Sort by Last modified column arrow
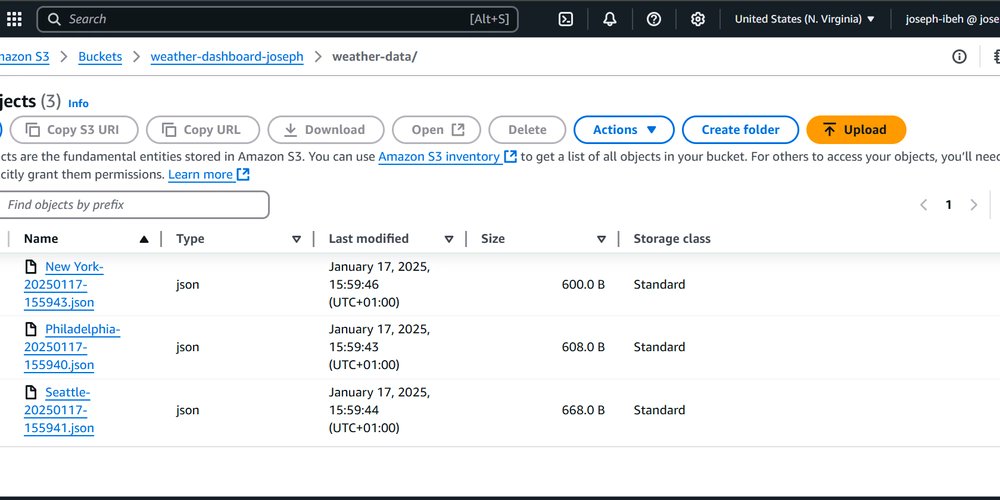 point(449,239)
